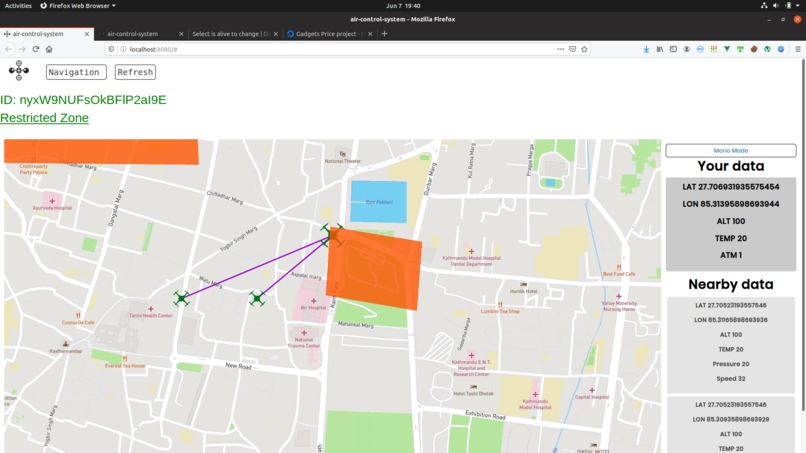The image size is (806, 453).
Task: Close the Gadgets Price project tab
Action: pos(370,34)
